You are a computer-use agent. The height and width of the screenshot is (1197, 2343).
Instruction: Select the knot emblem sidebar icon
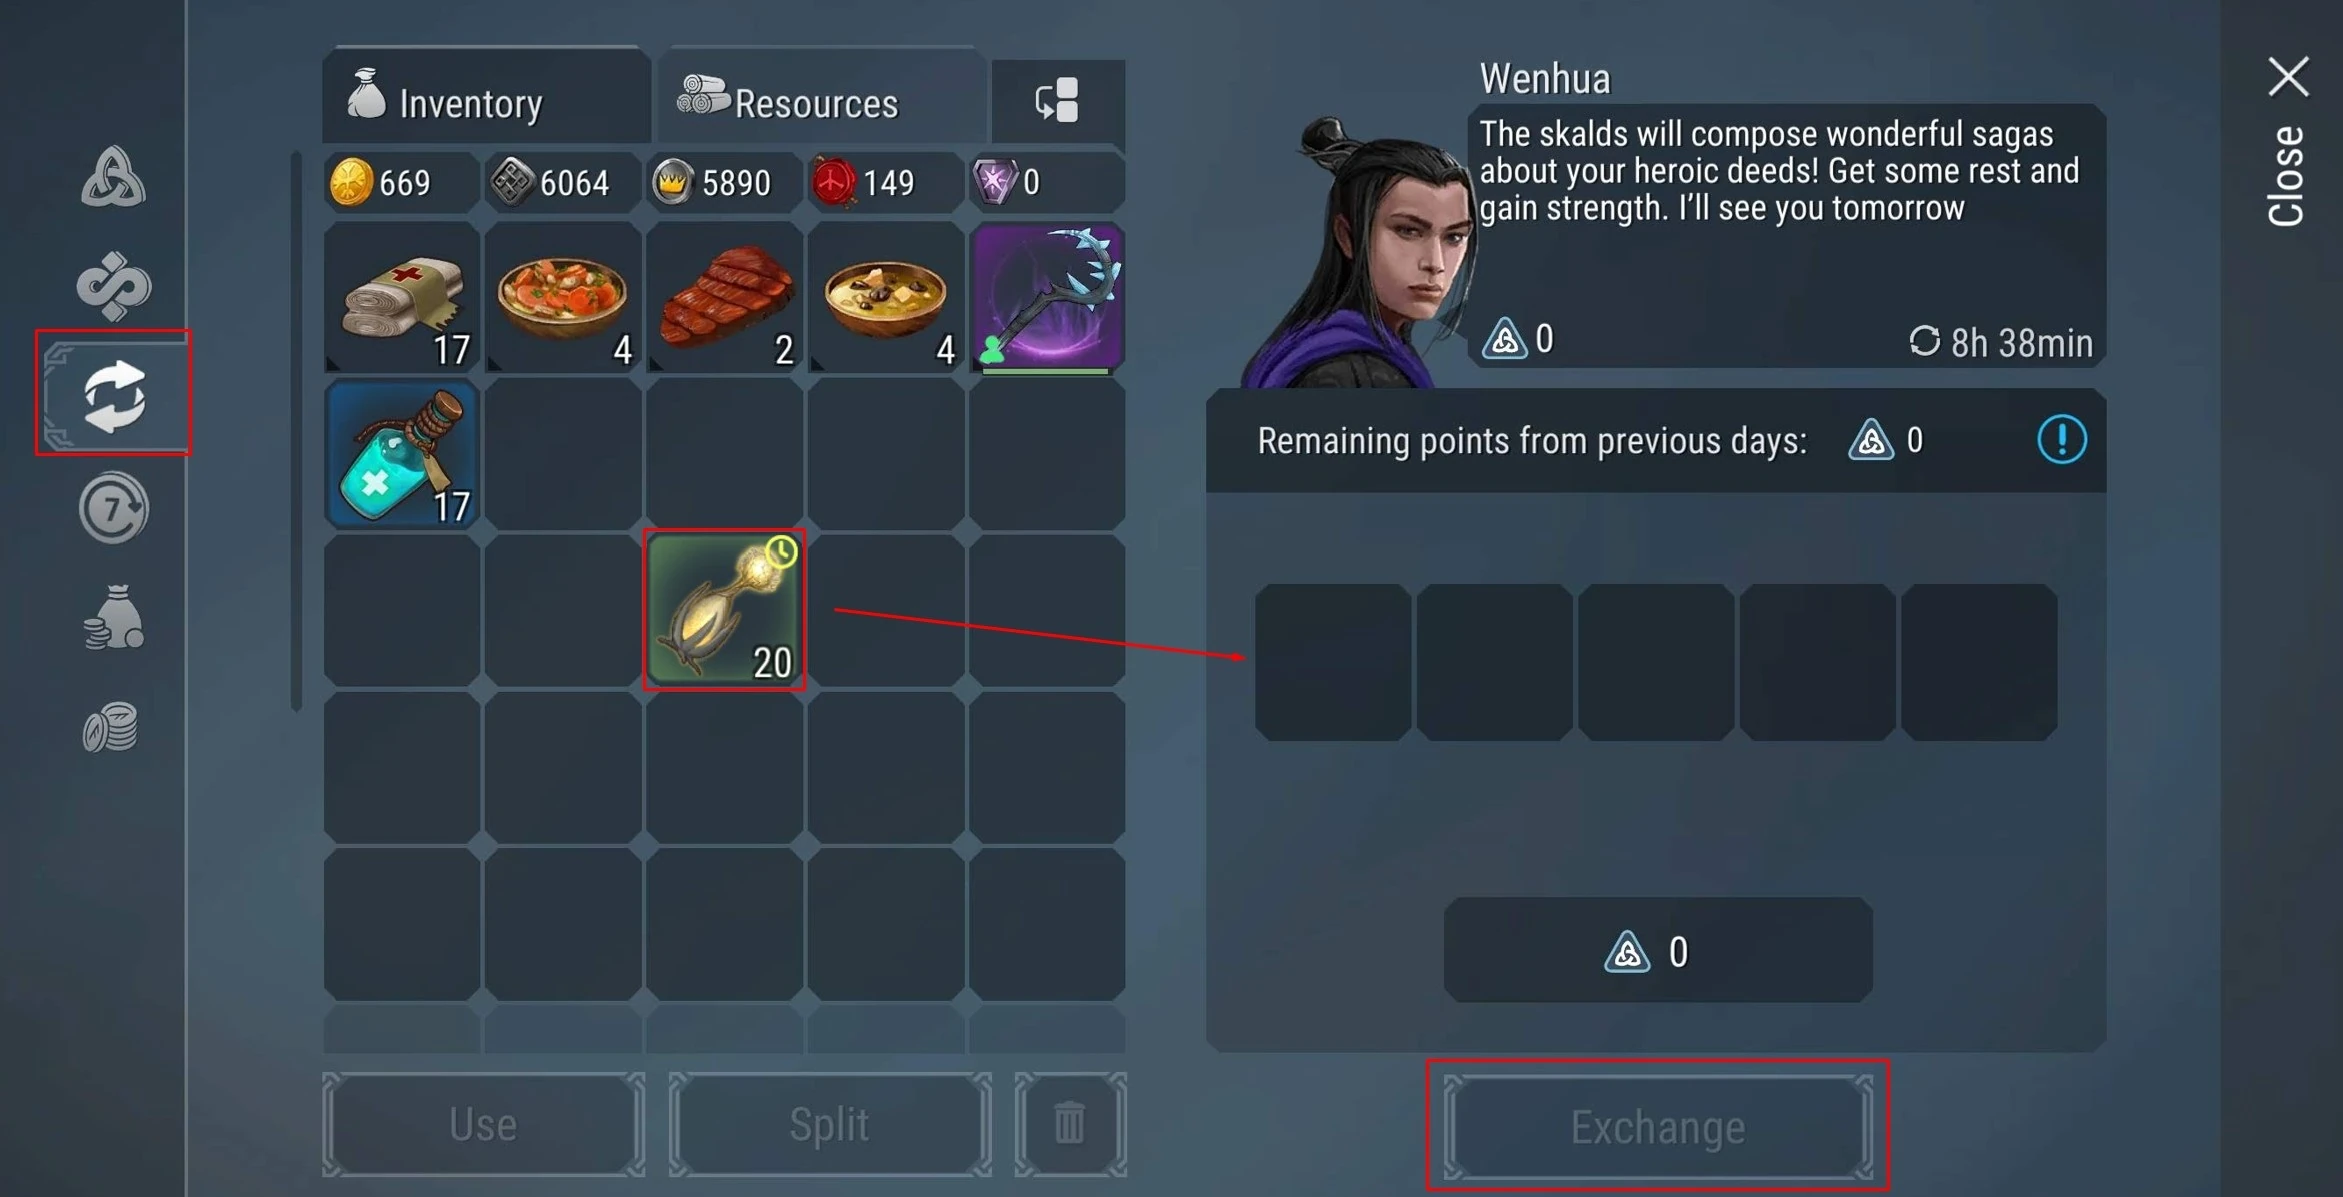point(113,286)
